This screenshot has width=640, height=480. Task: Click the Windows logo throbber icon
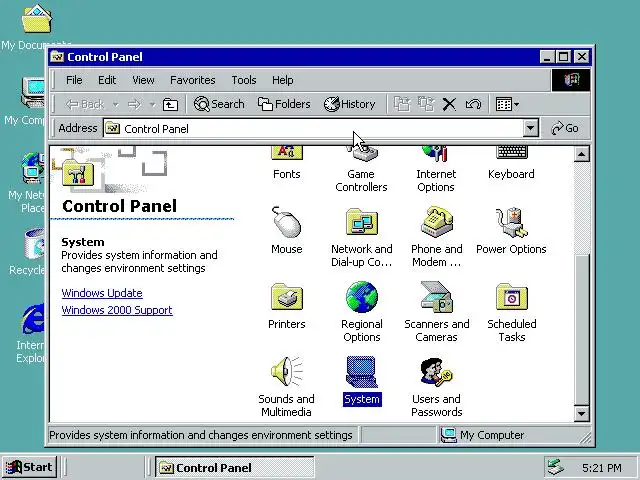coord(571,80)
